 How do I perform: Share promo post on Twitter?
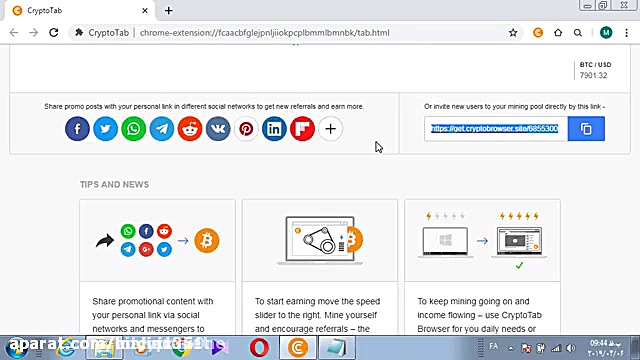pos(105,129)
